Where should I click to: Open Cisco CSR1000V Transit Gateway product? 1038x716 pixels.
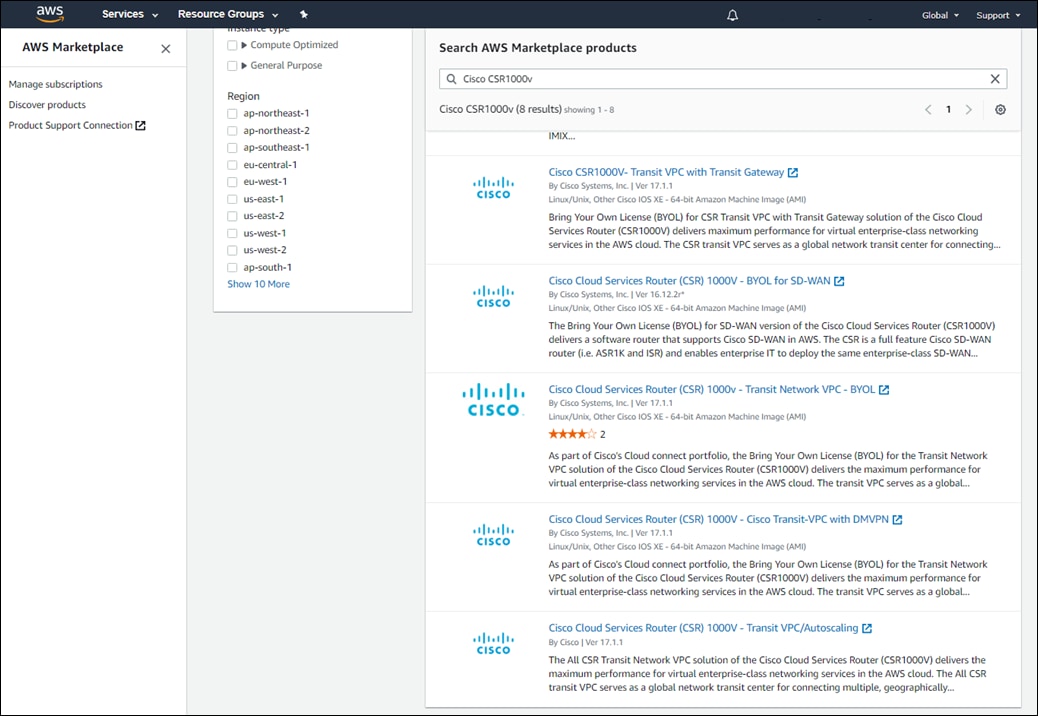(x=666, y=172)
